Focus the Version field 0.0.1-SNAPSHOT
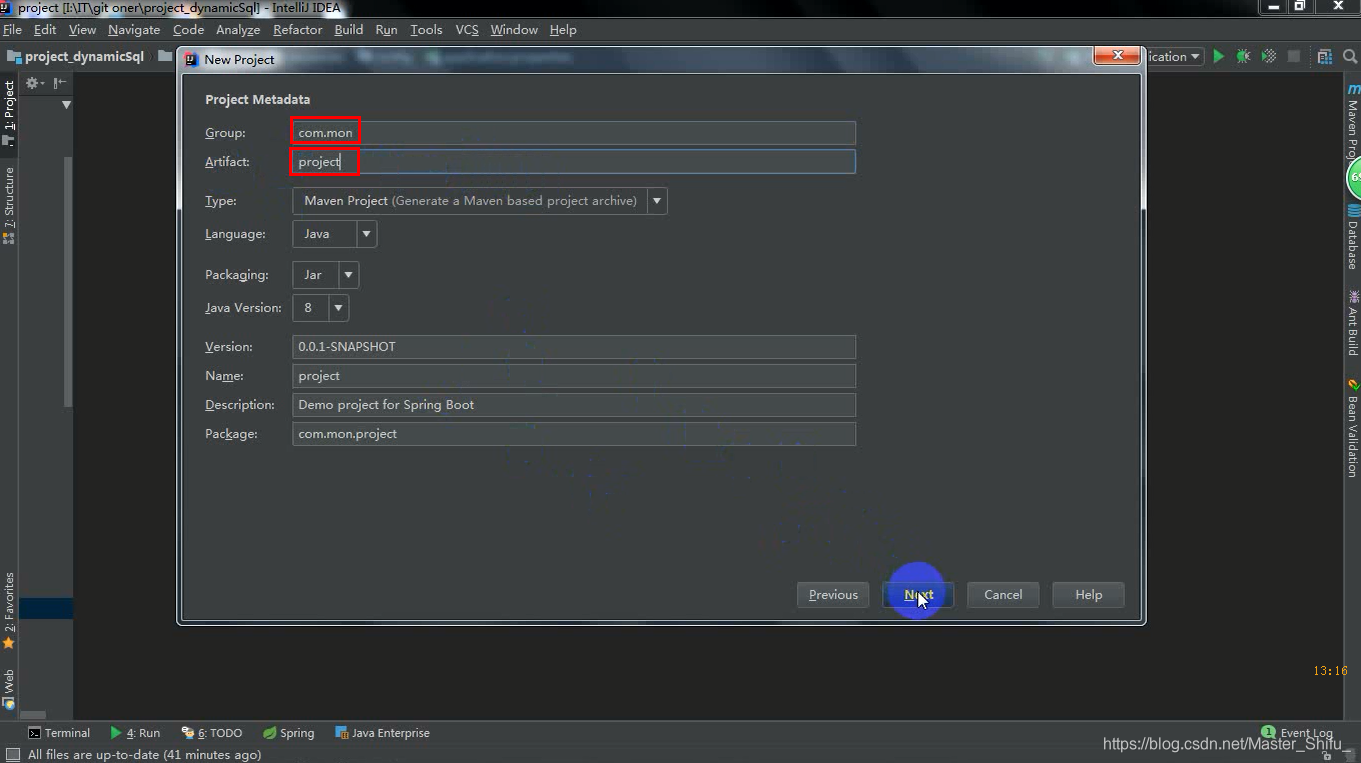The height and width of the screenshot is (763, 1361). (x=574, y=347)
